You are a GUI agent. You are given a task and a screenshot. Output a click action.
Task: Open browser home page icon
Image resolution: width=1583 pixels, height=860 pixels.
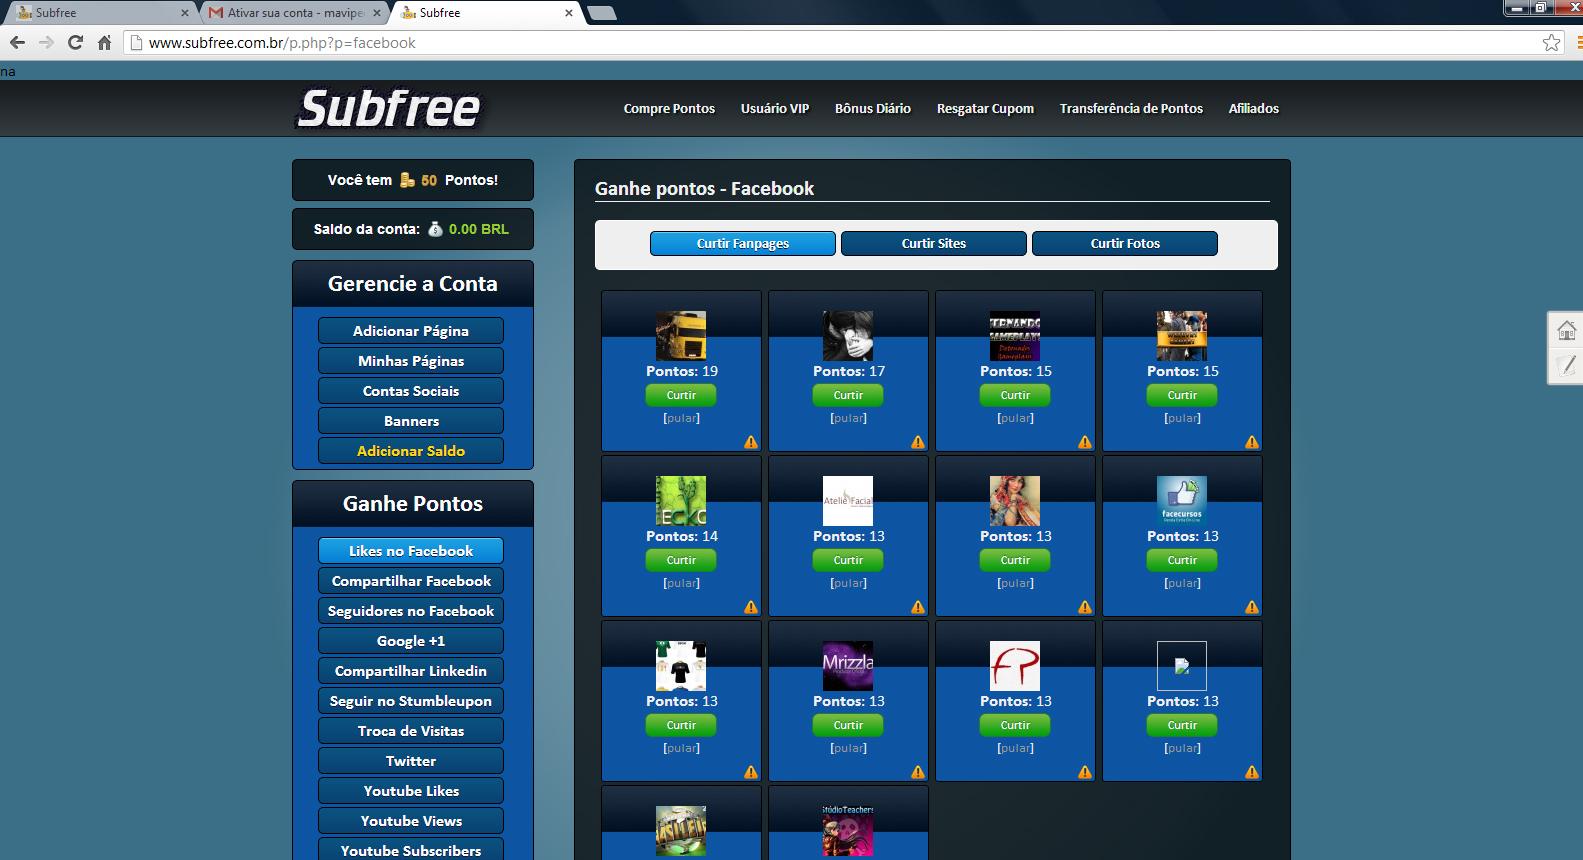tap(104, 42)
